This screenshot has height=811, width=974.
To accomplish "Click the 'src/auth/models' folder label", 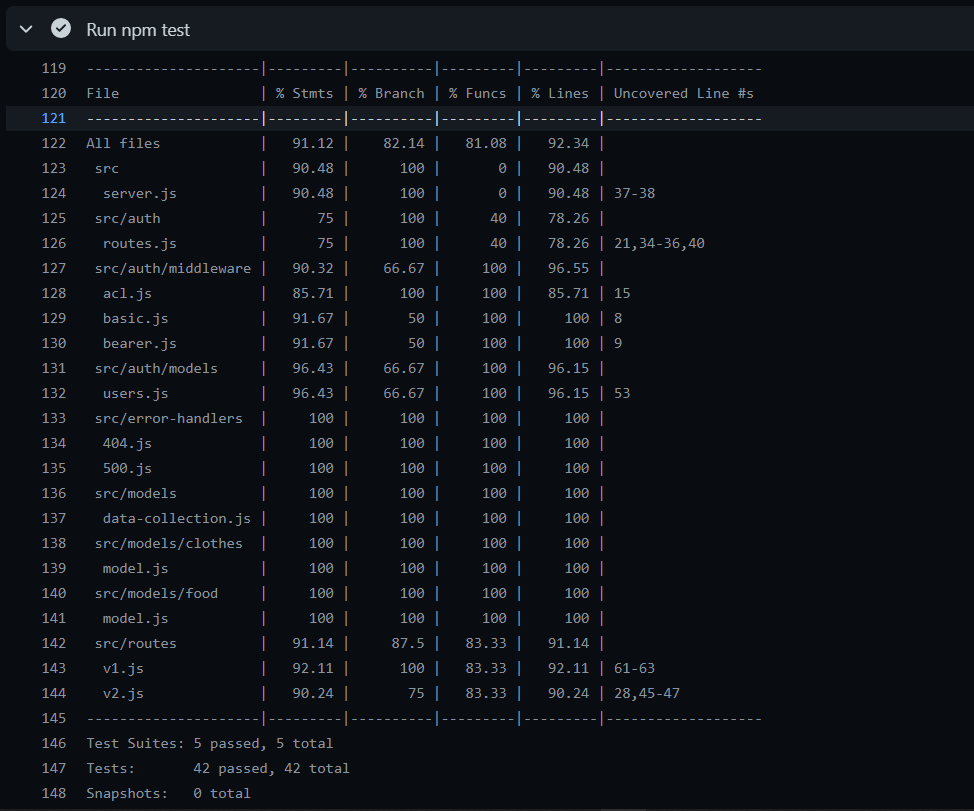I will tap(156, 368).
